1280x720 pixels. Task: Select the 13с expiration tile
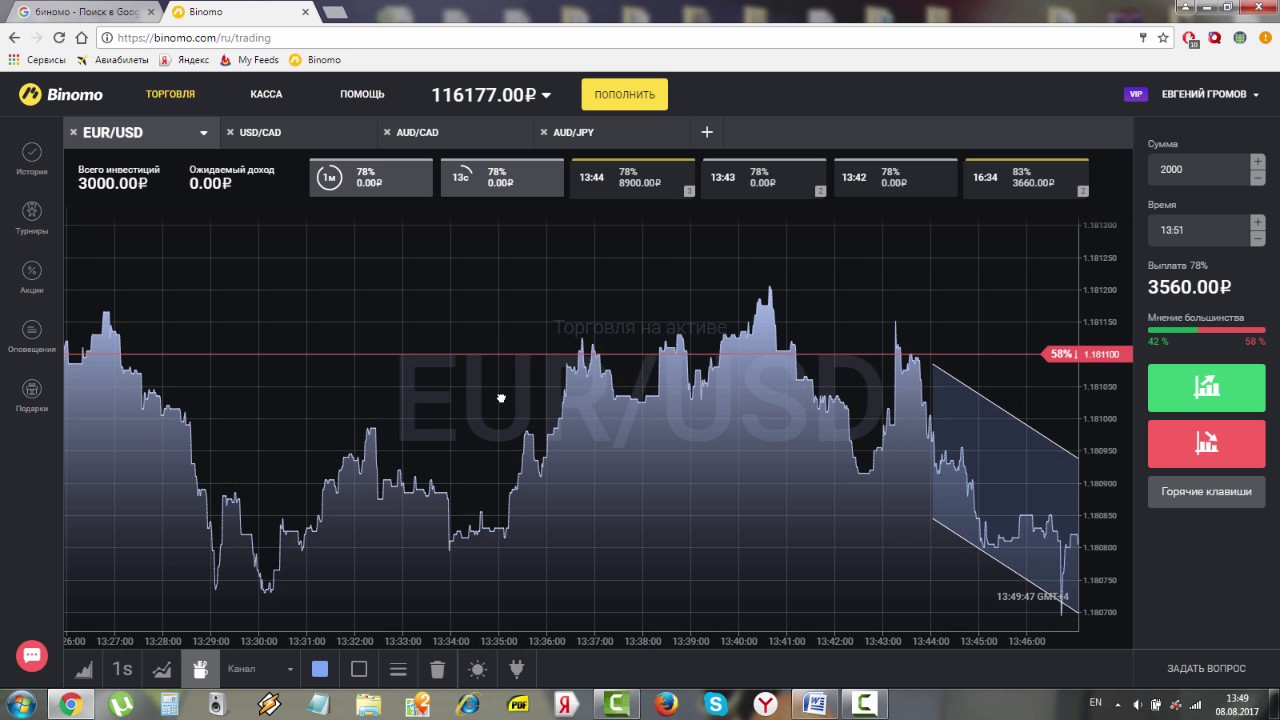[x=502, y=177]
